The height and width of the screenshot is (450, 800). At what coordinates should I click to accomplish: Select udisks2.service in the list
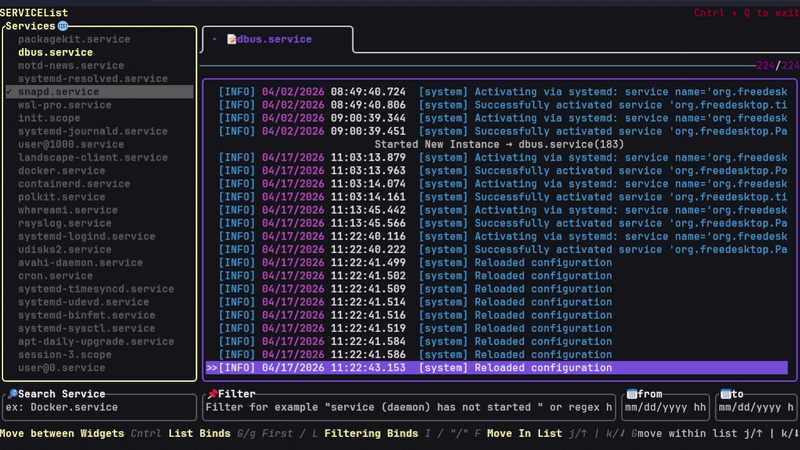[99, 250]
